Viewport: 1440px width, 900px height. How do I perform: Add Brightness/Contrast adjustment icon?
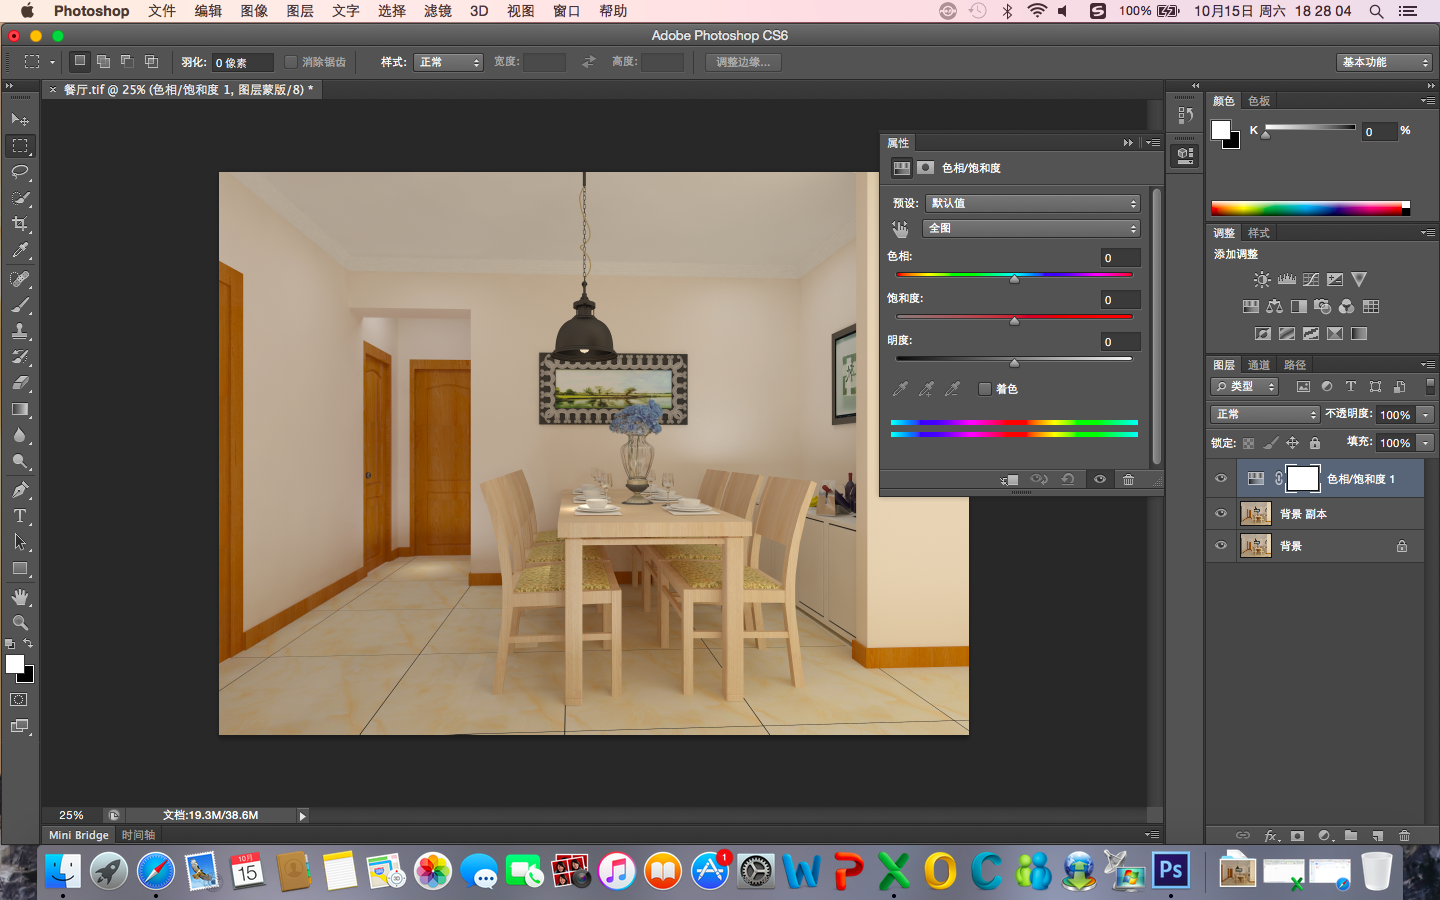(1262, 280)
